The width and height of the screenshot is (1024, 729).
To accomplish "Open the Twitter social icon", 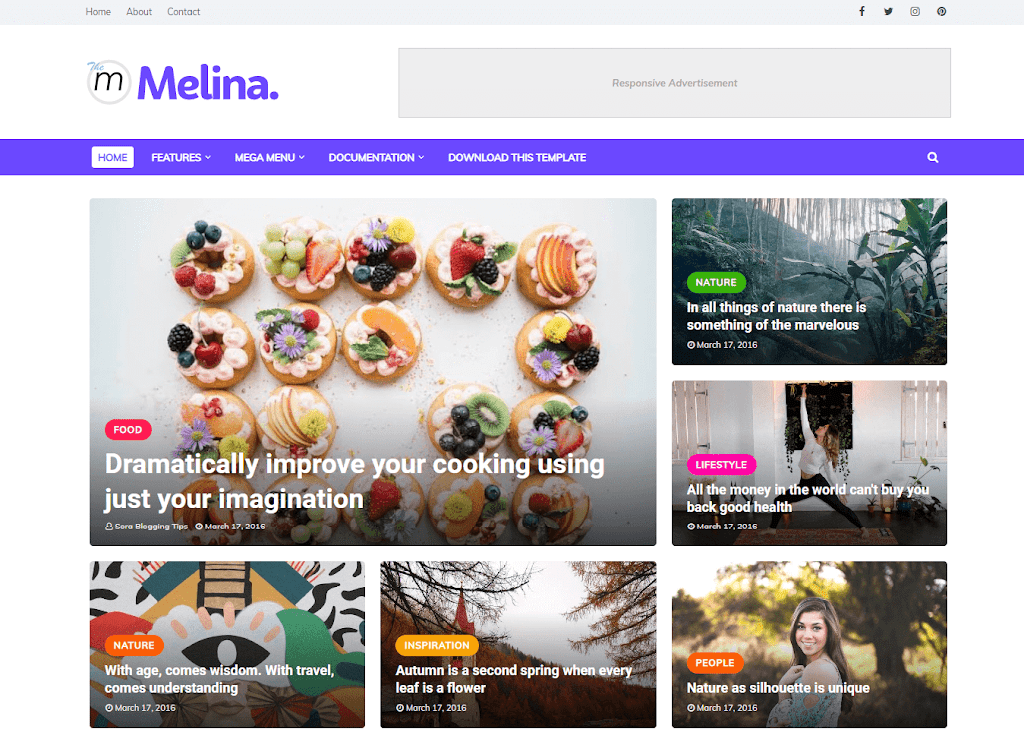I will (x=888, y=11).
